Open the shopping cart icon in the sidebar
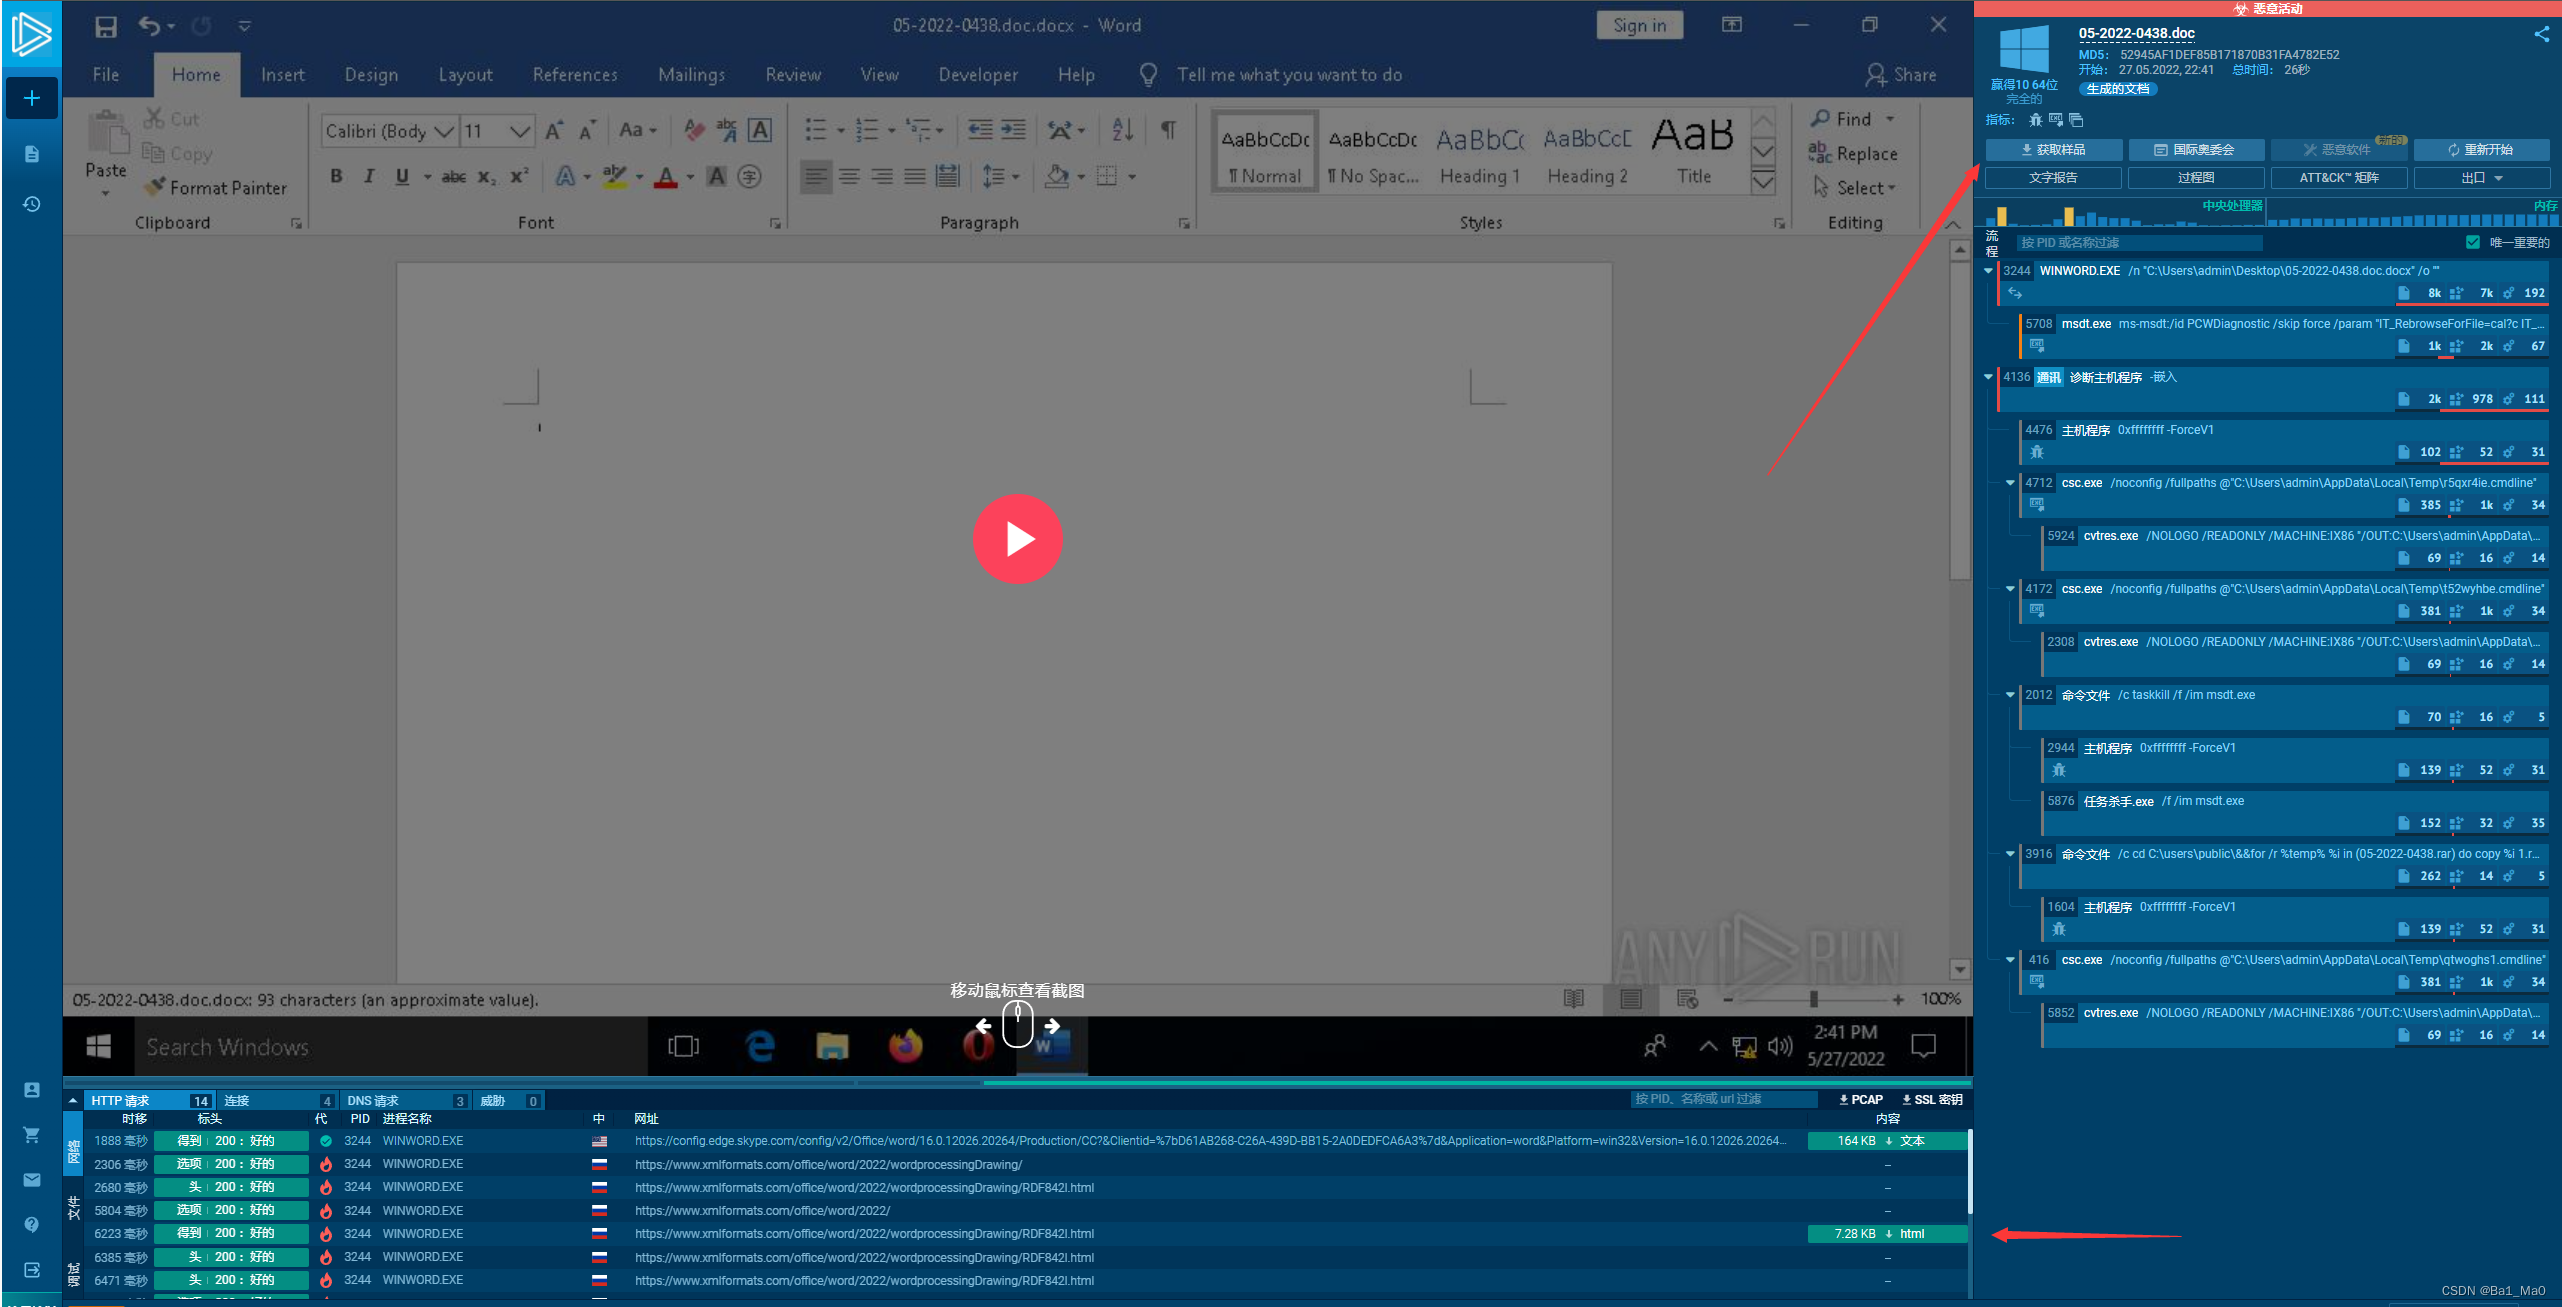 [x=32, y=1135]
